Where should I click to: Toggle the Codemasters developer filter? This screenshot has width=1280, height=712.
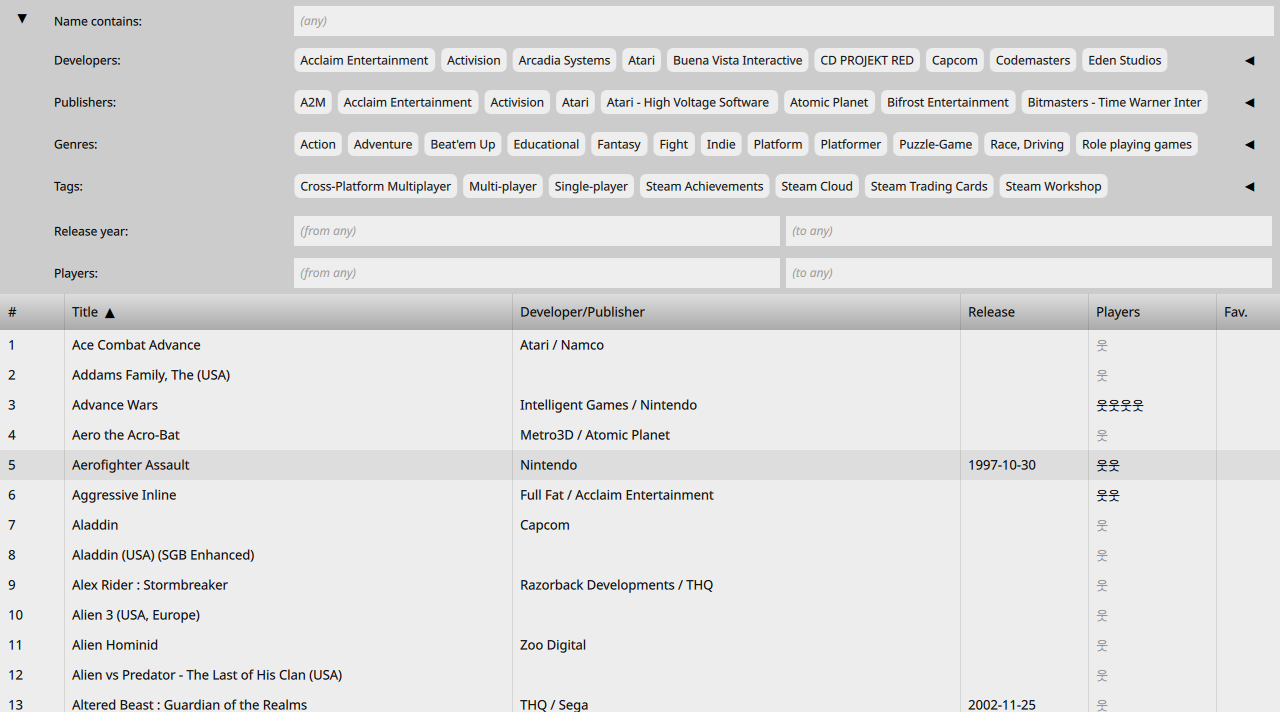1033,60
